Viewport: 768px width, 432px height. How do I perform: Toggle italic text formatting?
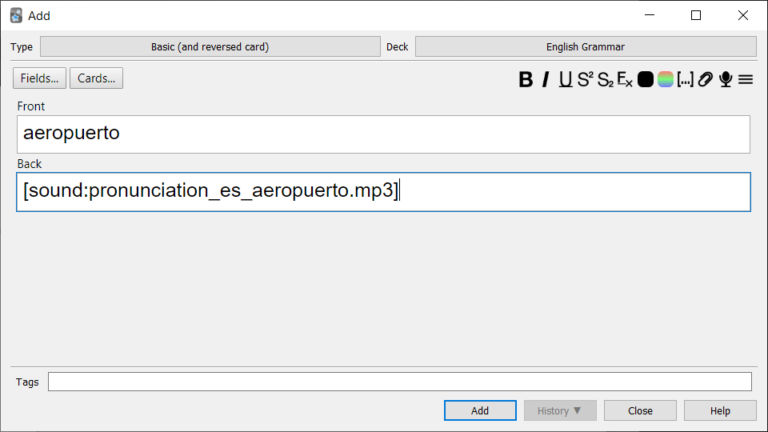[546, 80]
